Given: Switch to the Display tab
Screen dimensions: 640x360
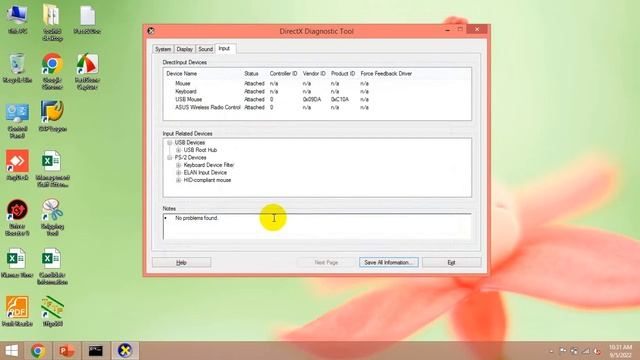Looking at the screenshot, I should click(x=184, y=49).
